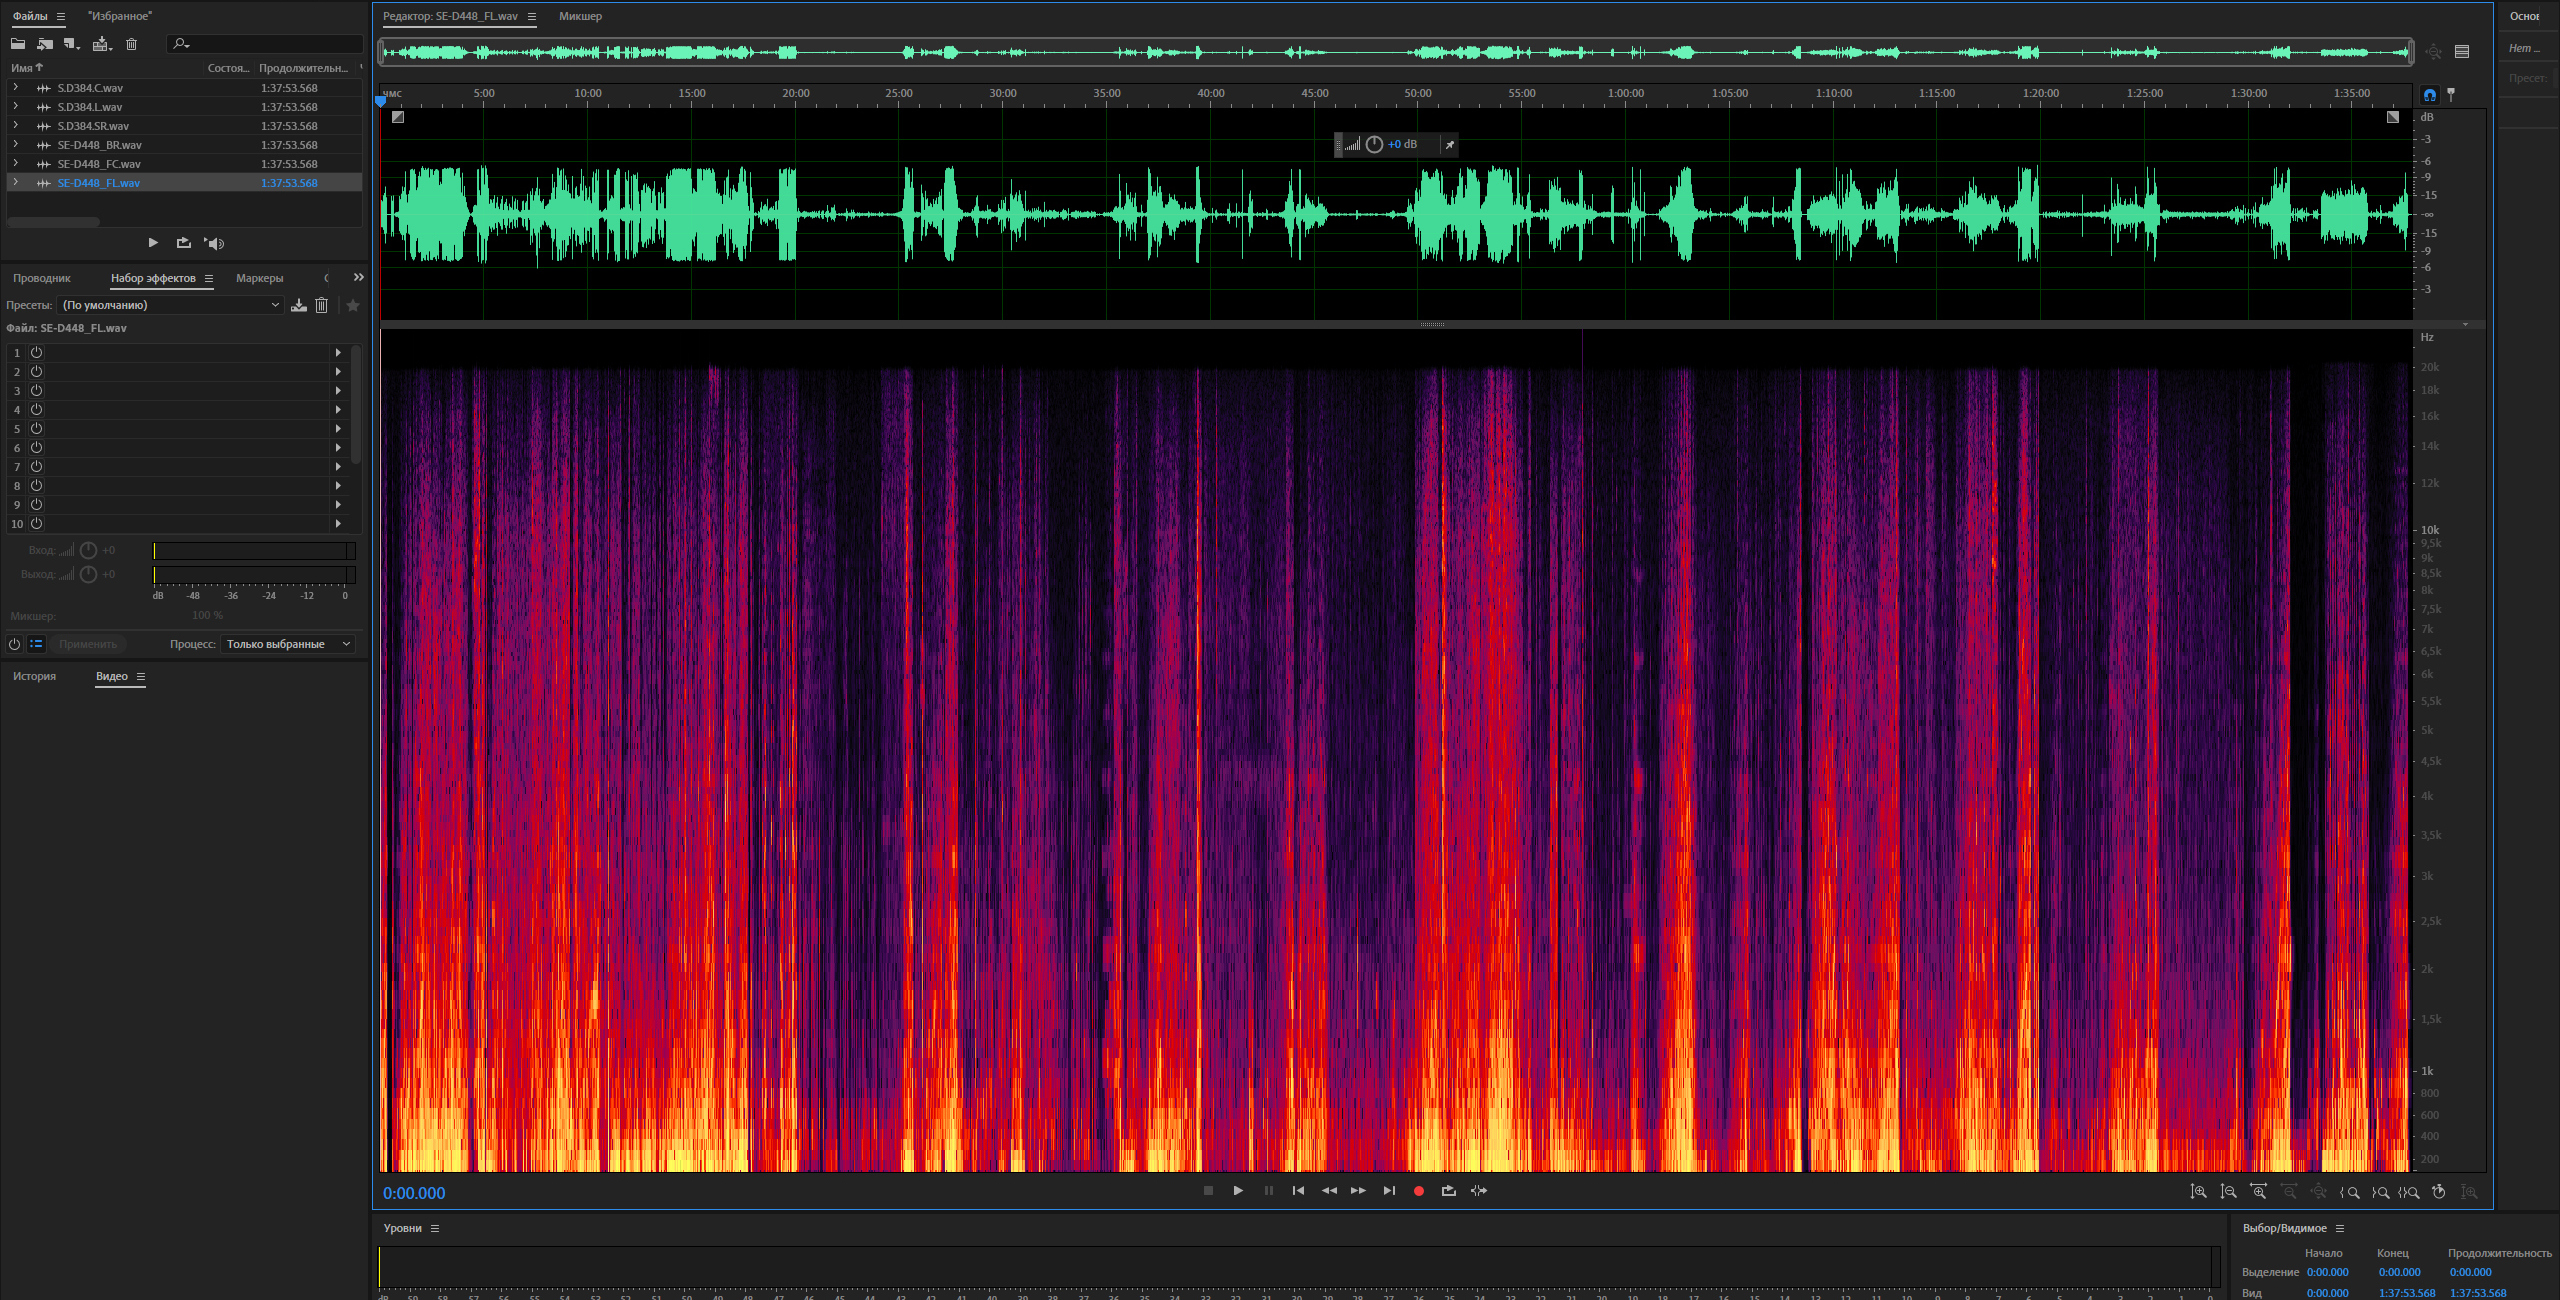Open the Микшер tab
Screen dimensions: 2560x1300
coord(580,16)
